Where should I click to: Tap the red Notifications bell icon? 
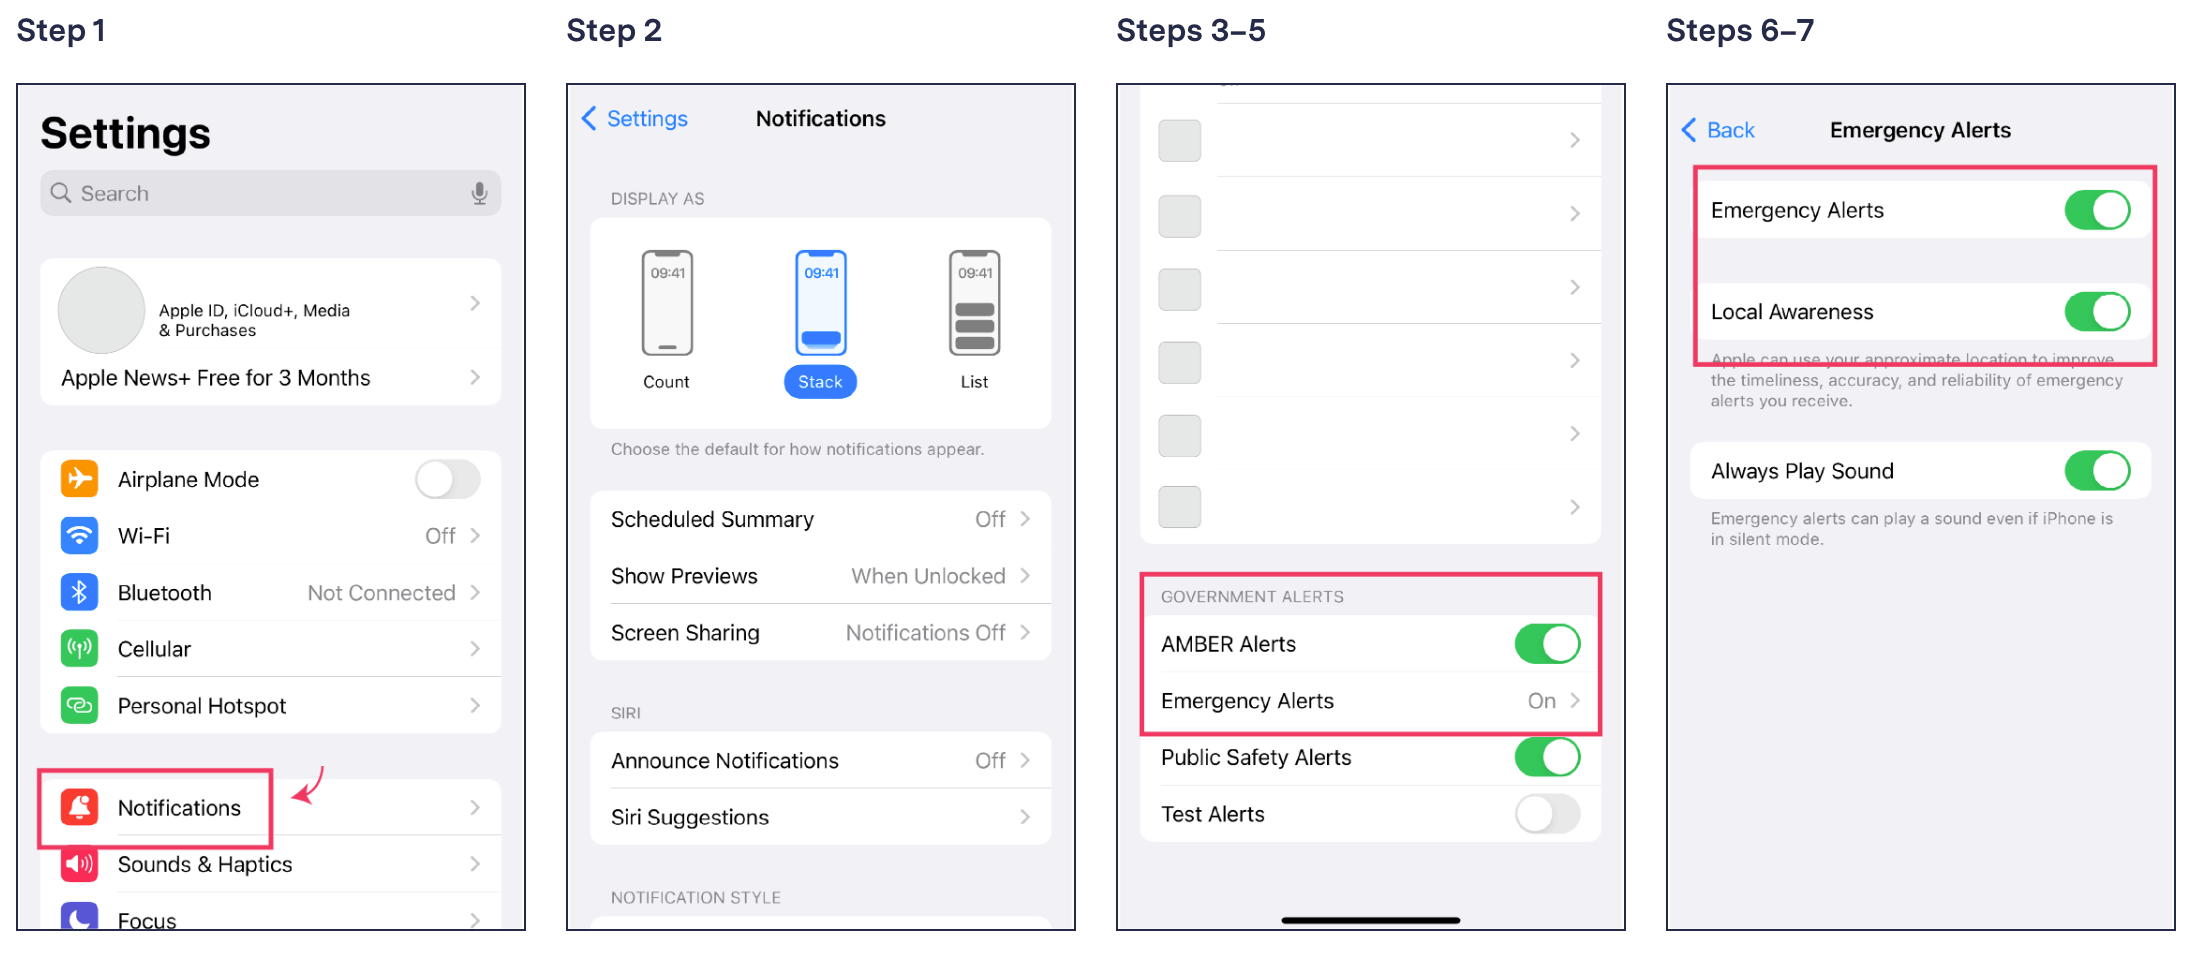(x=79, y=807)
